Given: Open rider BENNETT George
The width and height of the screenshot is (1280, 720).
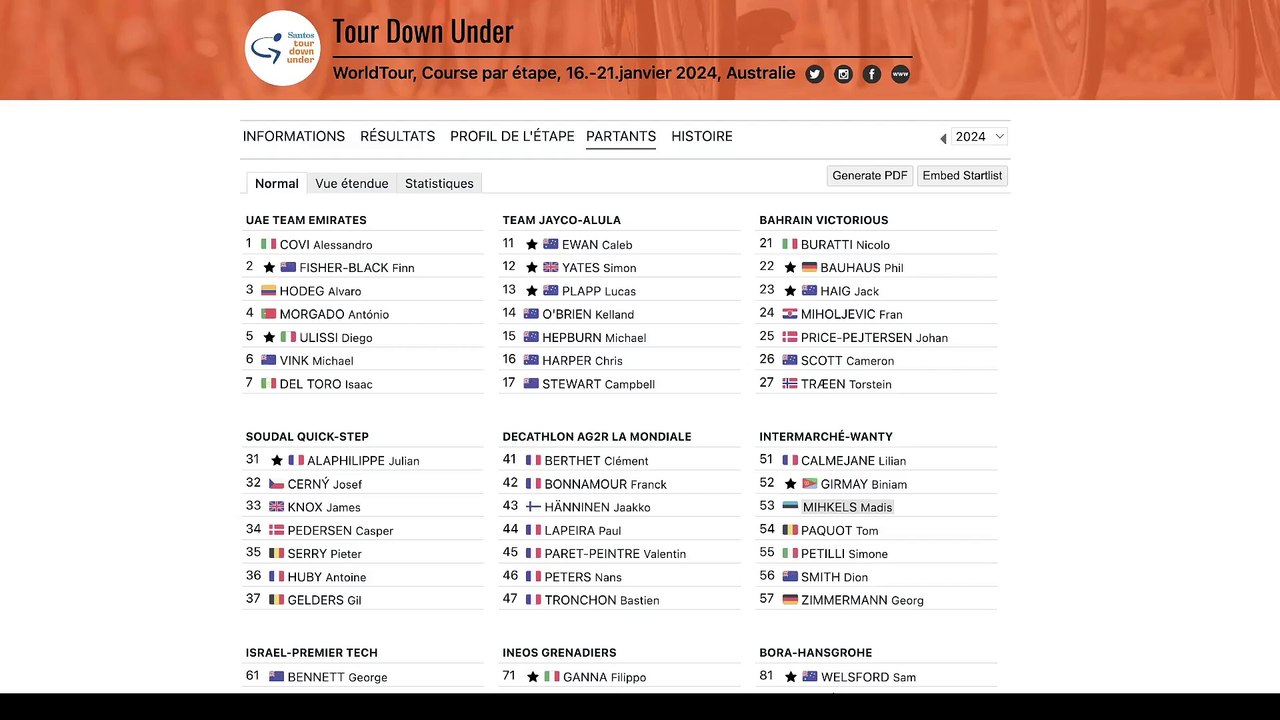Looking at the screenshot, I should pyautogui.click(x=338, y=677).
